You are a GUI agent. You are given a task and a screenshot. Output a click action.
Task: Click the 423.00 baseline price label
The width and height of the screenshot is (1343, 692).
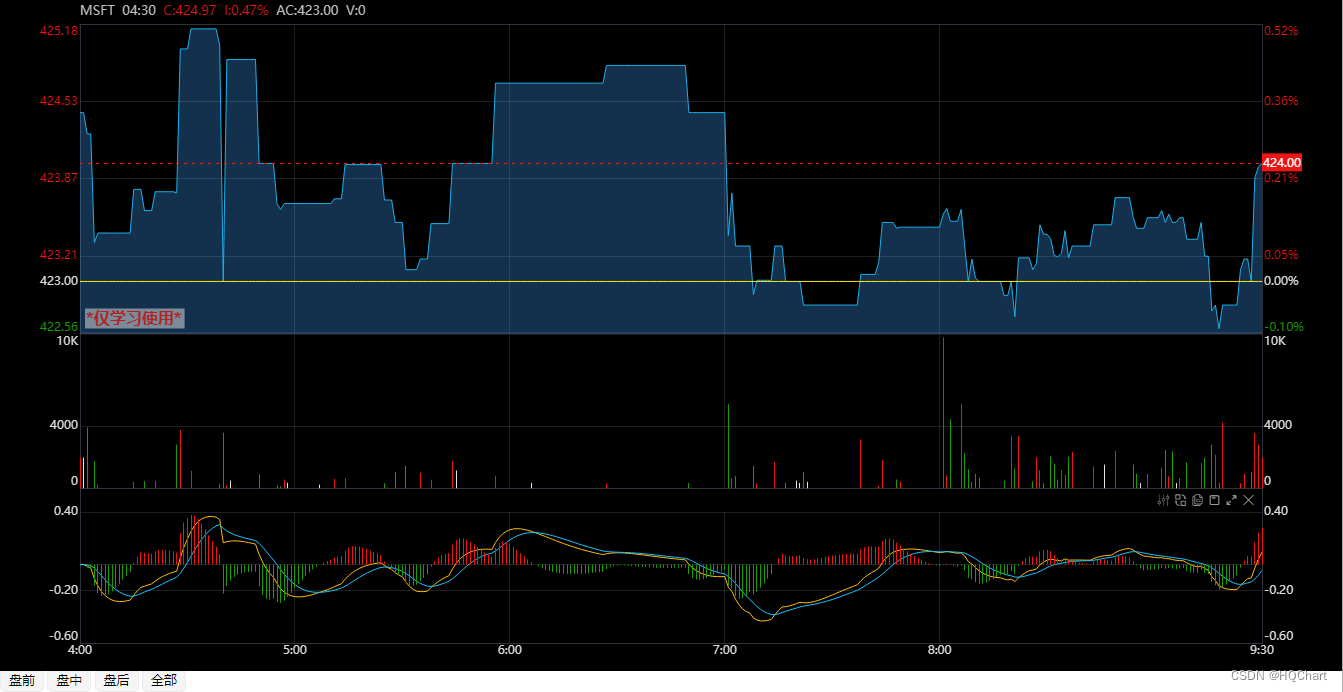pos(59,281)
